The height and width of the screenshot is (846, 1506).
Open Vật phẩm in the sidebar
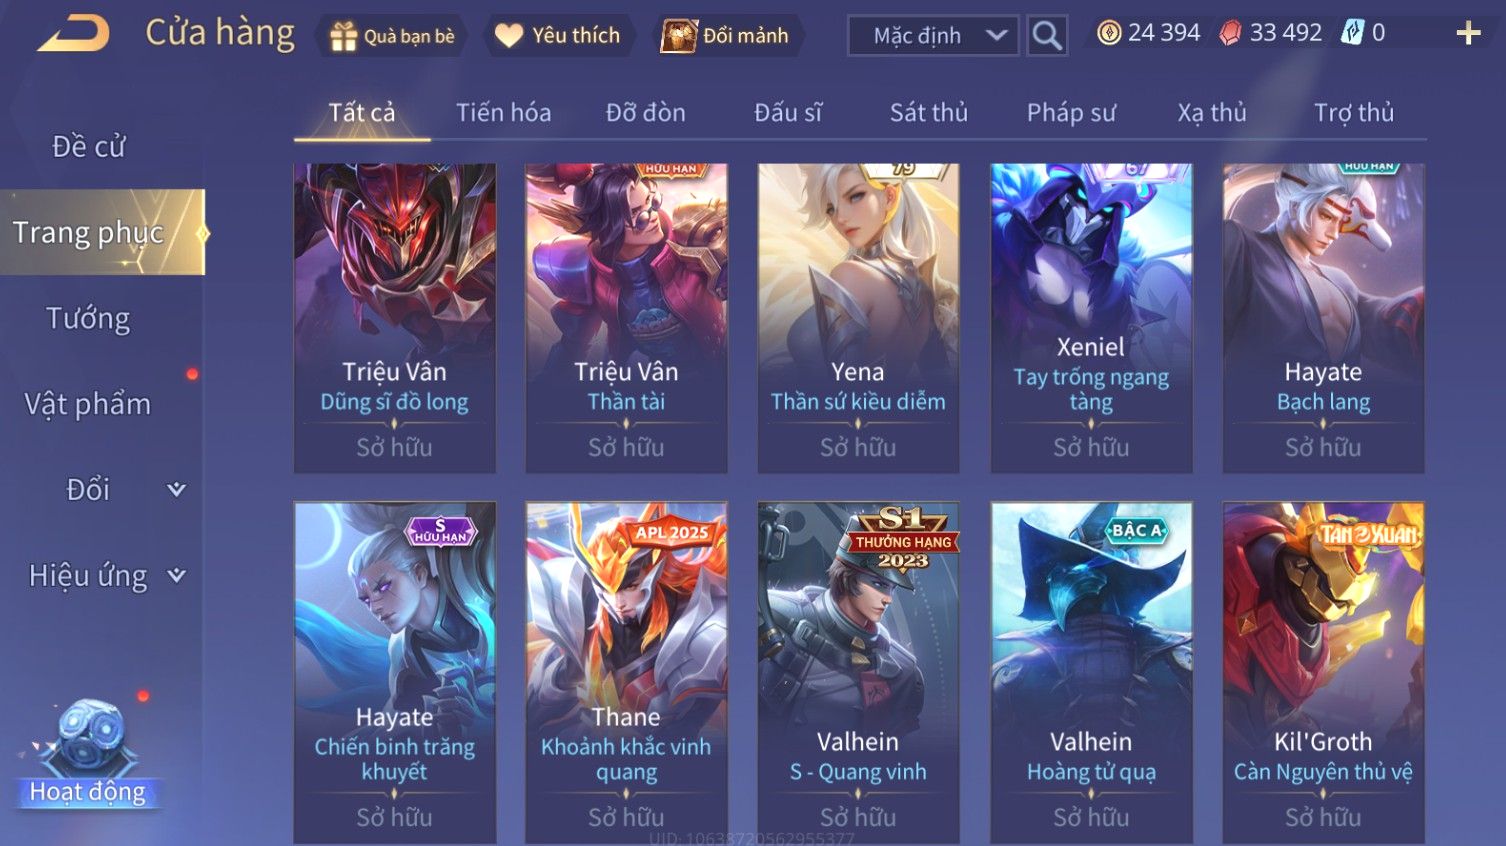coord(88,404)
